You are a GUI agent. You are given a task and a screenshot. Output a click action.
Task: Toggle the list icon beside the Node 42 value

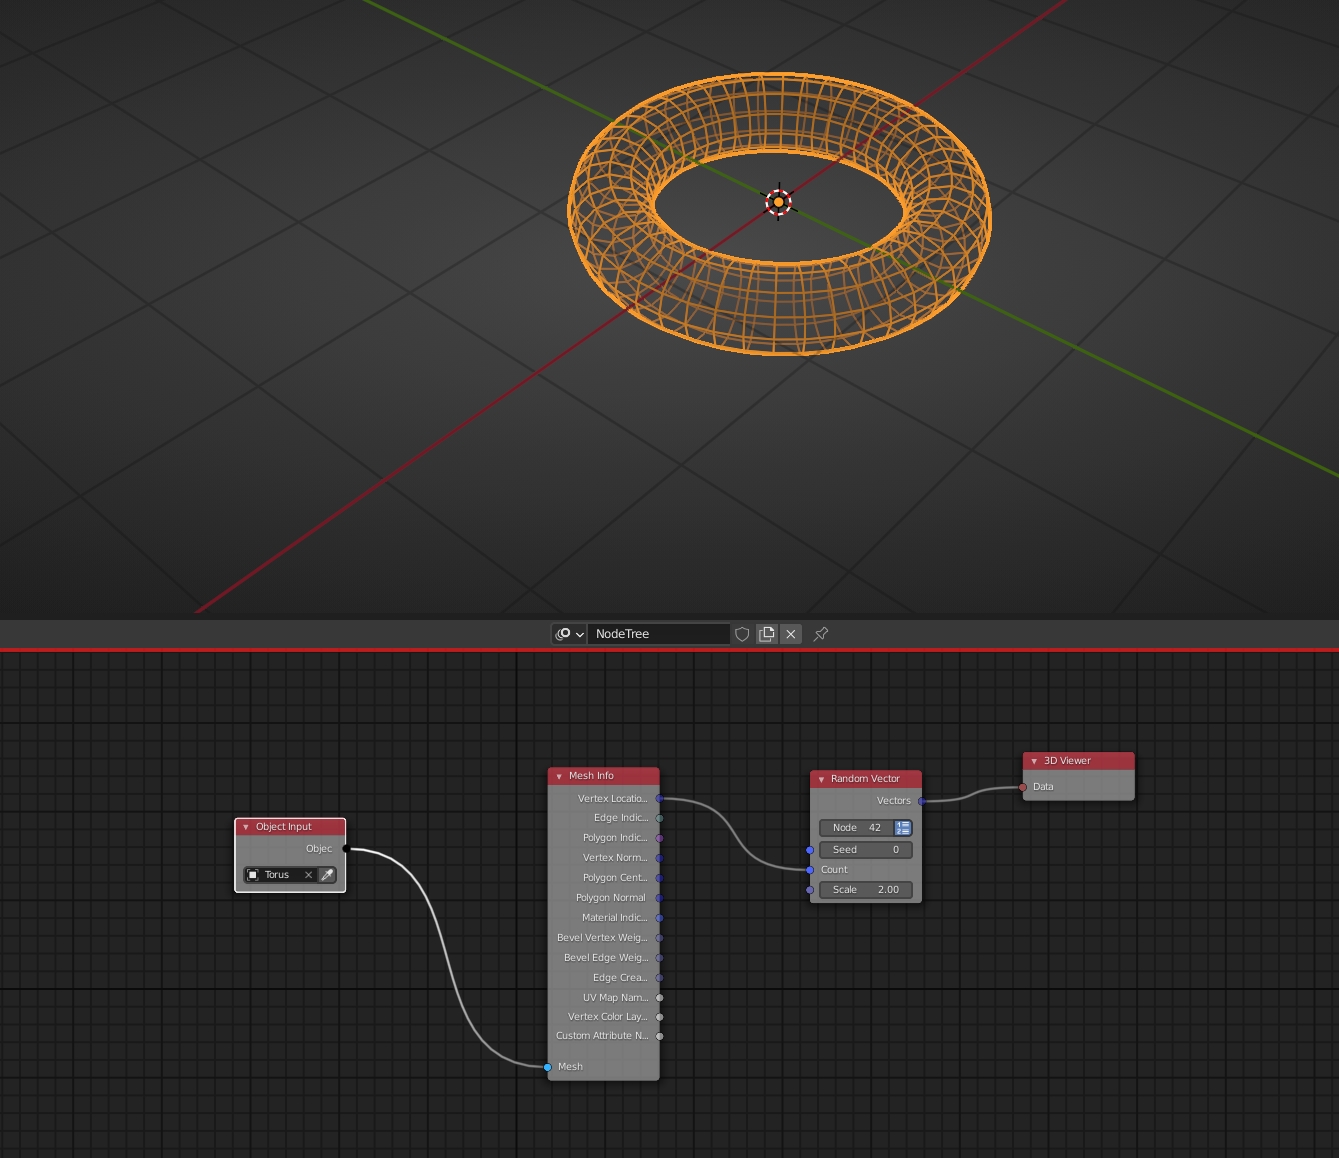click(x=902, y=827)
